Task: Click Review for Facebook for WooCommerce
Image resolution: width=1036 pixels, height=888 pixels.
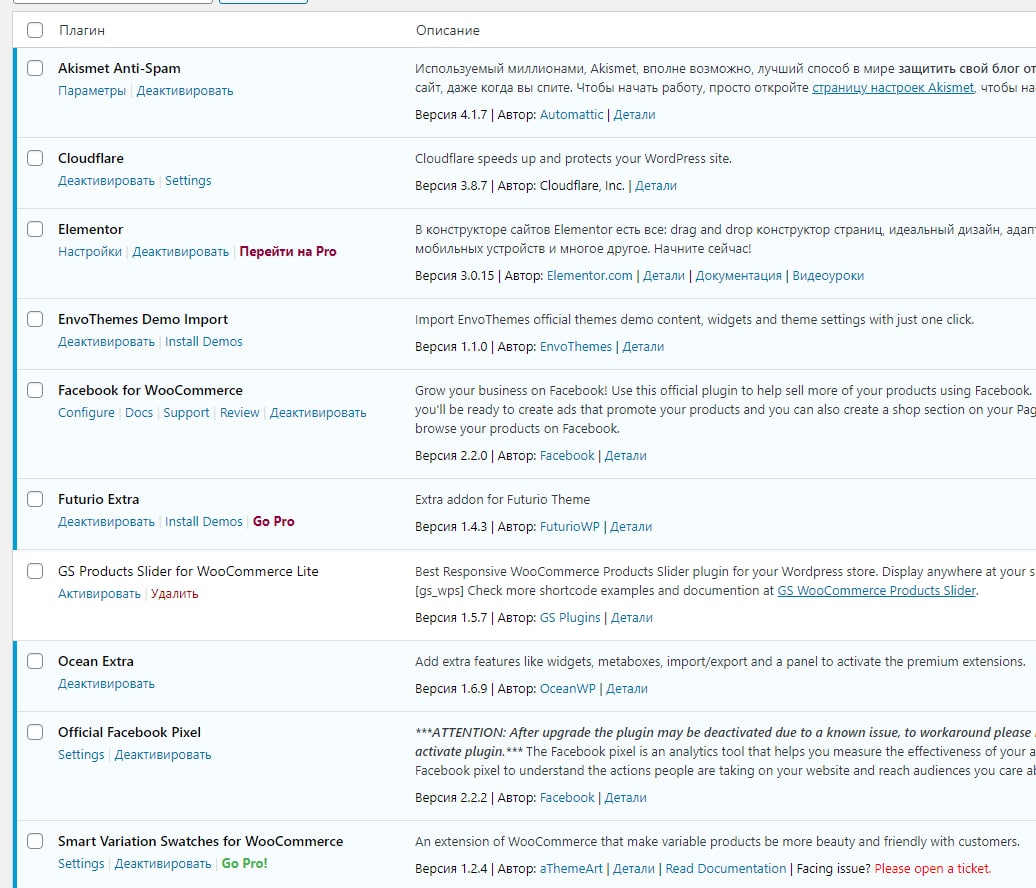Action: coord(239,412)
